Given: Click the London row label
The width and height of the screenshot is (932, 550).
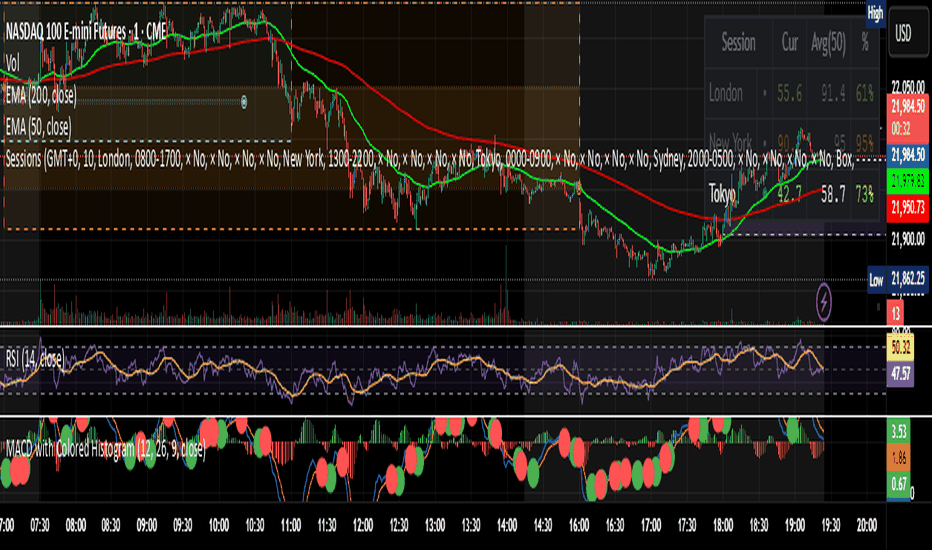Looking at the screenshot, I should click(726, 93).
